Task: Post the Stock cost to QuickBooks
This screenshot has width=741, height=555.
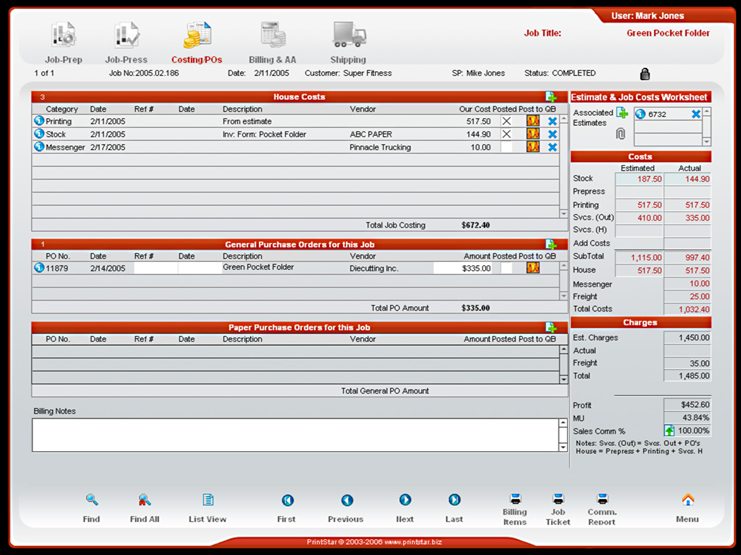Action: click(533, 134)
